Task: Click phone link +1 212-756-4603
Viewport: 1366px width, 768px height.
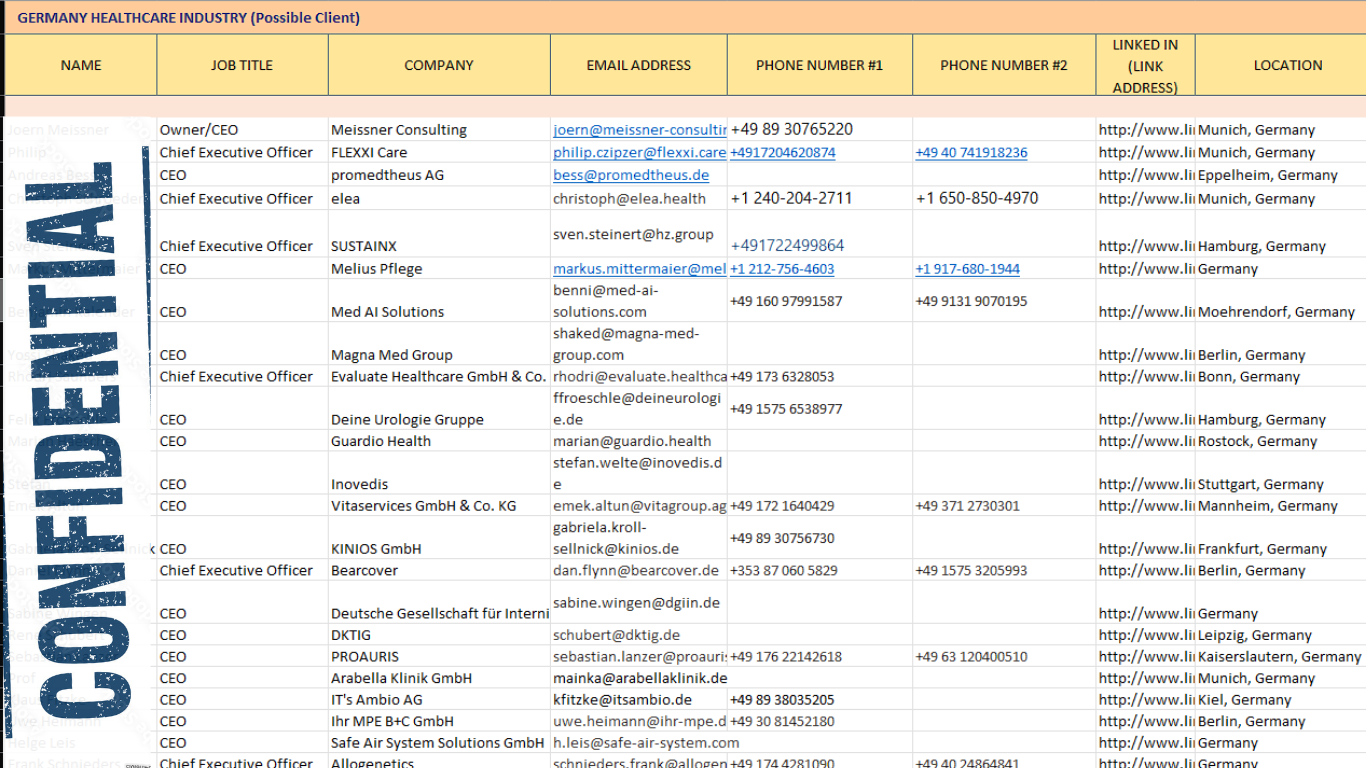Action: [782, 269]
